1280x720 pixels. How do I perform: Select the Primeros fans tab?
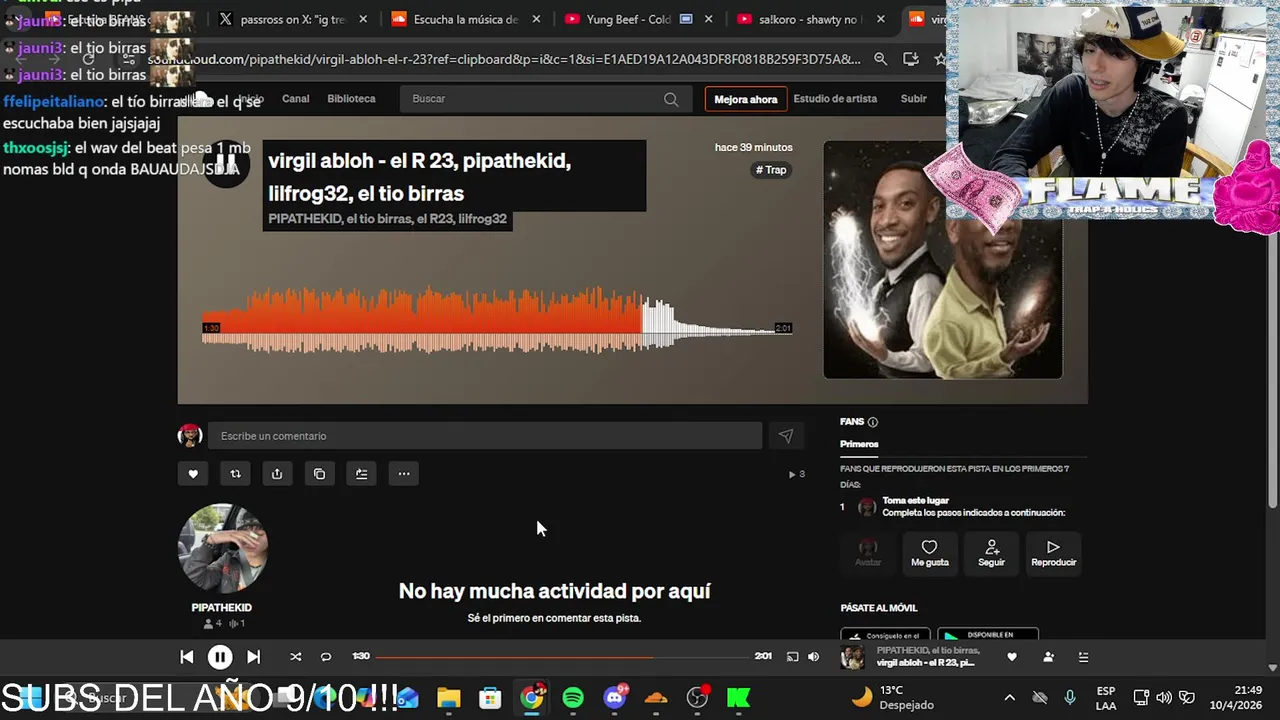859,444
